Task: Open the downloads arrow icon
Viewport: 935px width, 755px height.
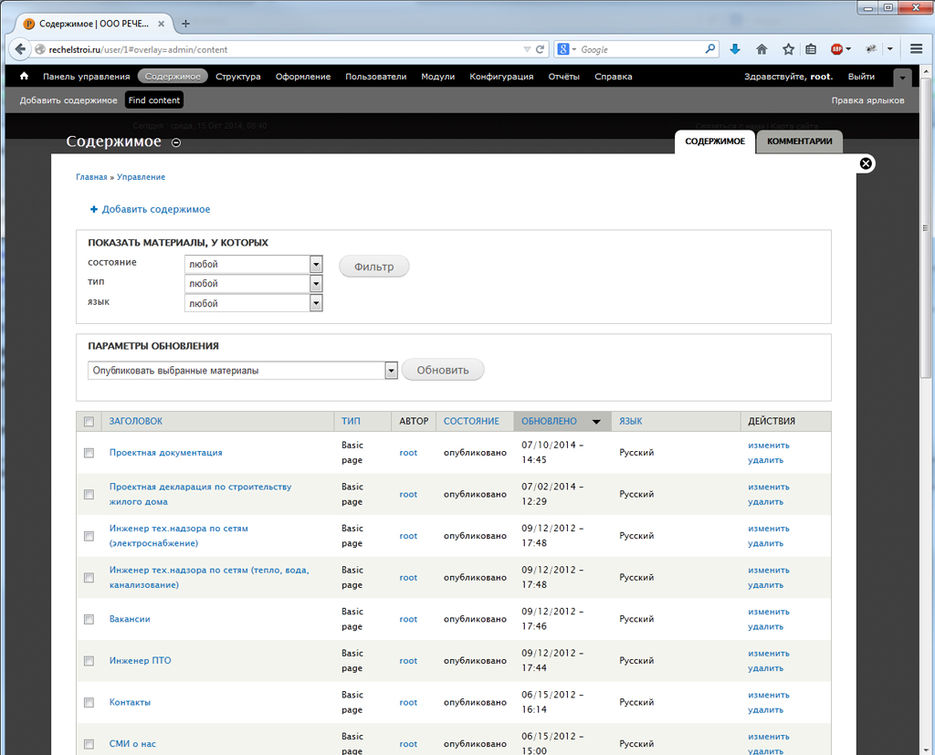Action: [735, 49]
